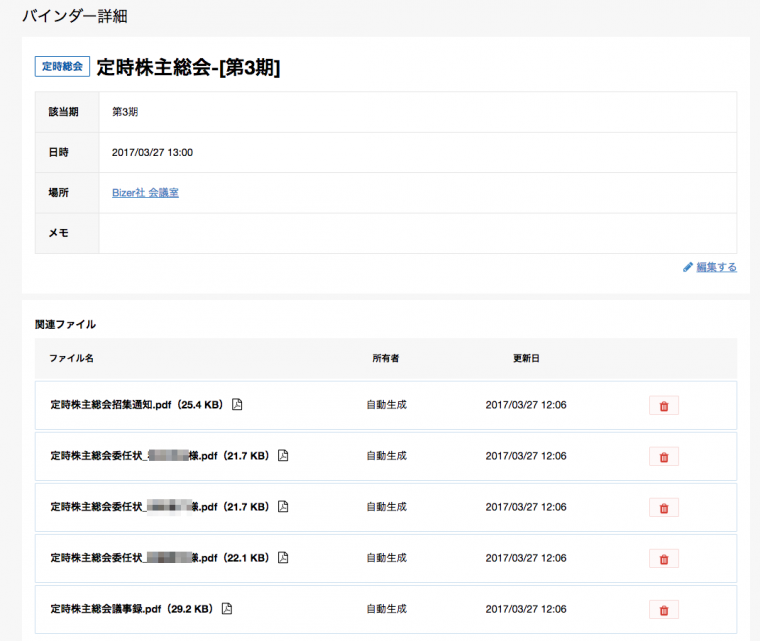This screenshot has width=760, height=641.
Task: Click the pencil icon beside 編集する
Action: click(688, 267)
